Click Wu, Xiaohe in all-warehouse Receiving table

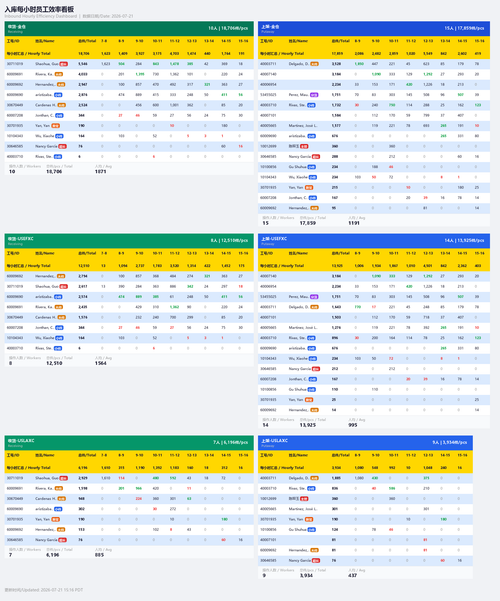[44, 136]
